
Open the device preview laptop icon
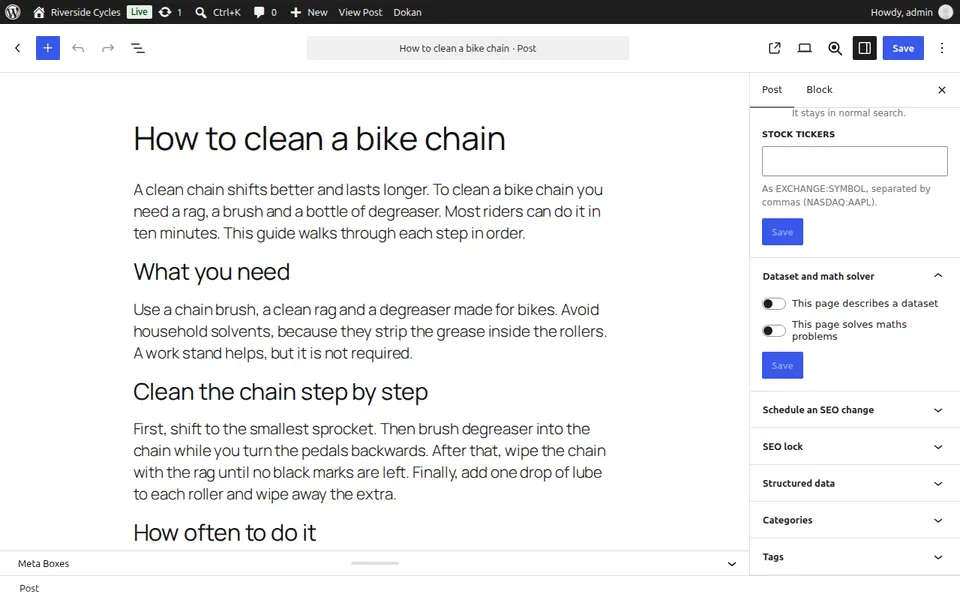(x=804, y=48)
